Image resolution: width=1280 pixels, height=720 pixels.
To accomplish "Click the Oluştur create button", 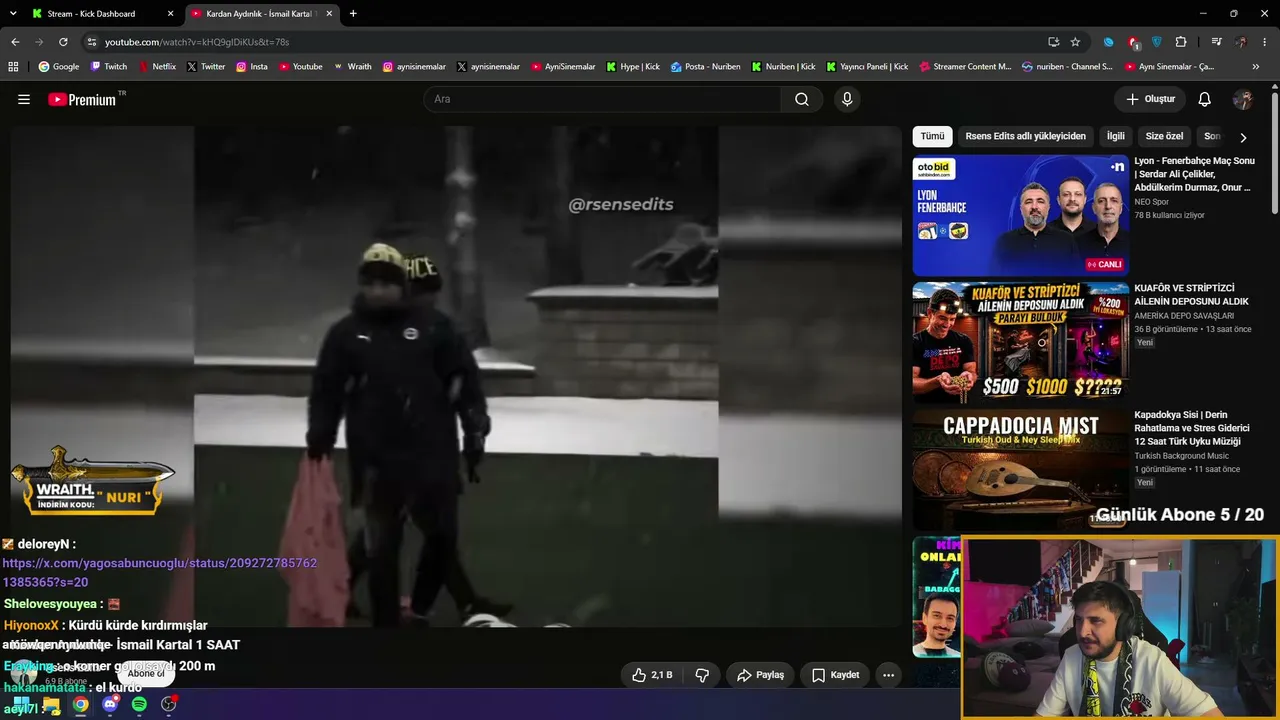I will 1150,99.
